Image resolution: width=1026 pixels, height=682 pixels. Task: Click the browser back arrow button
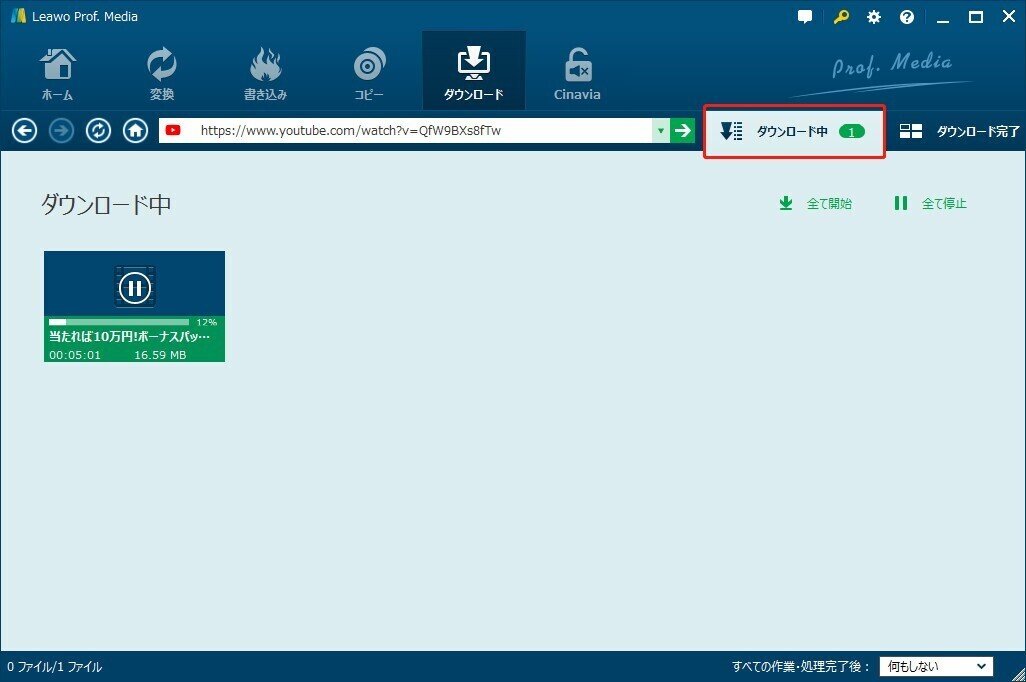coord(24,131)
